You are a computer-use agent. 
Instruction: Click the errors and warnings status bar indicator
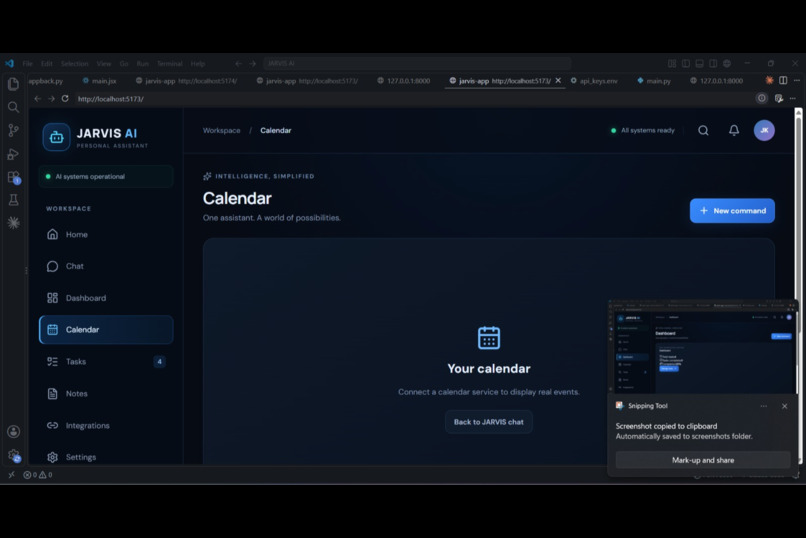38,475
